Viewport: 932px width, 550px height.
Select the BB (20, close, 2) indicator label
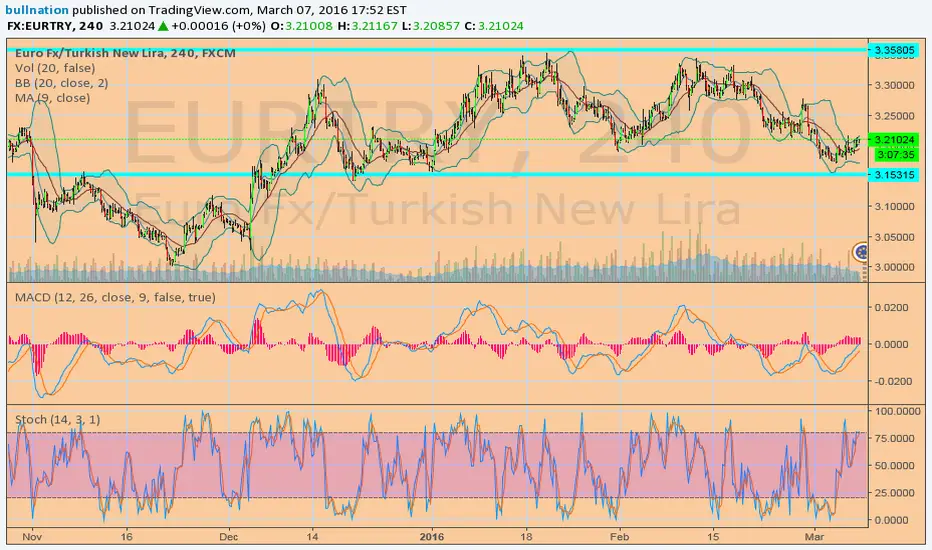62,83
